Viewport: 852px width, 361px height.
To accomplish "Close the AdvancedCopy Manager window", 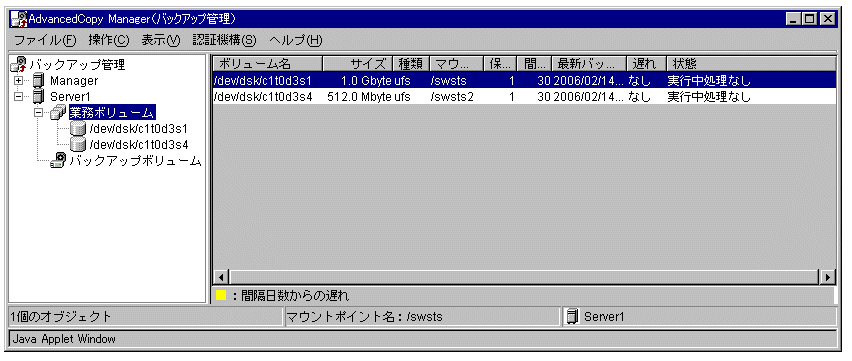I will (x=827, y=19).
